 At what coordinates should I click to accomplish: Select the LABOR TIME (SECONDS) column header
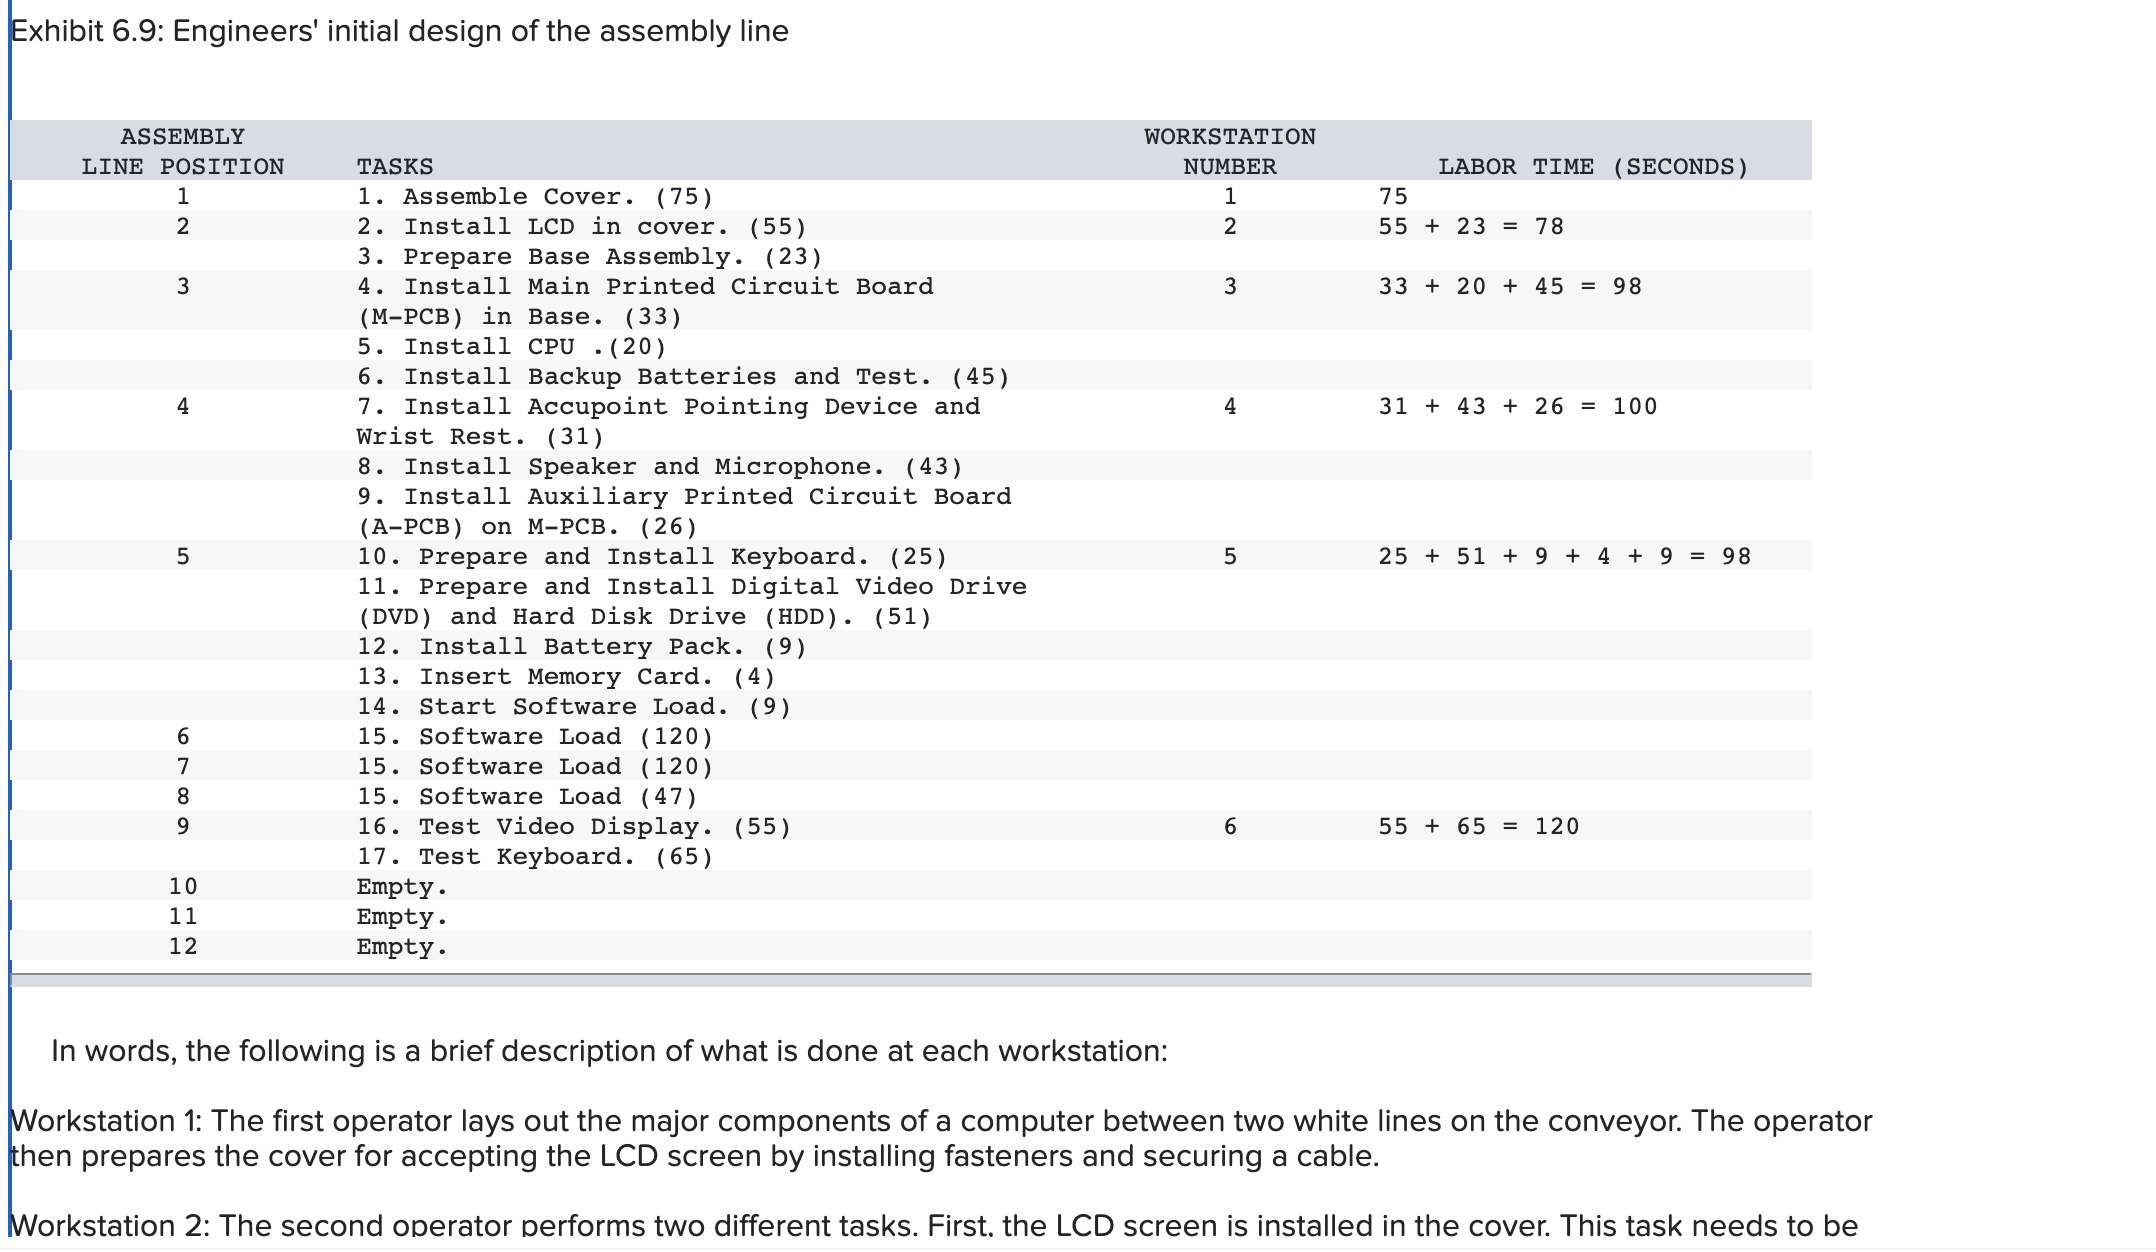pos(1592,166)
